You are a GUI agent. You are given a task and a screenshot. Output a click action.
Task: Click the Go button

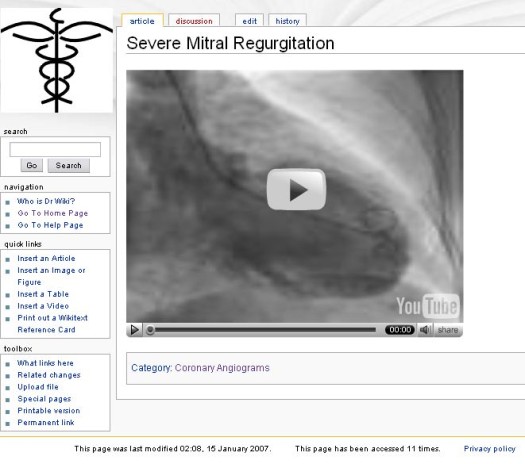(32, 165)
